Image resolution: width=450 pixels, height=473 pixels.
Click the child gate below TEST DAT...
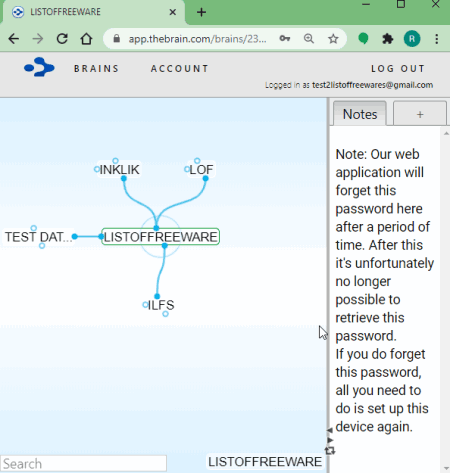click(x=42, y=246)
